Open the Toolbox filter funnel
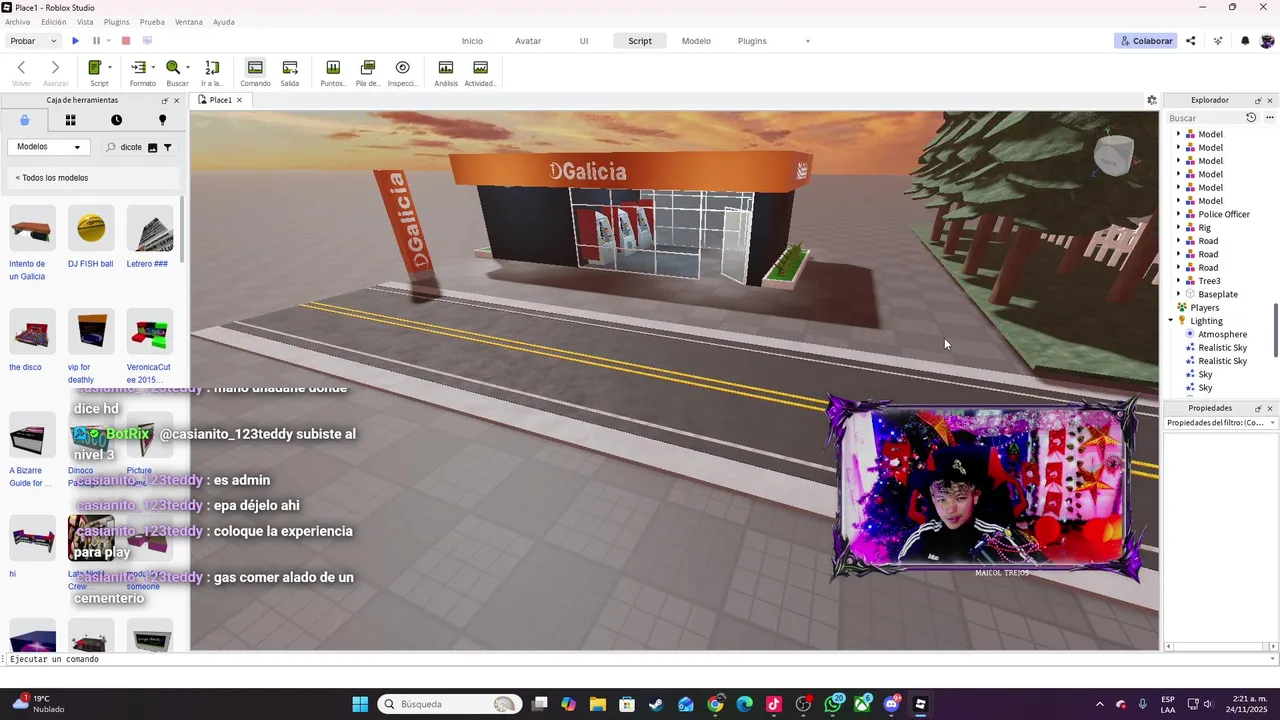1280x720 pixels. click(168, 147)
